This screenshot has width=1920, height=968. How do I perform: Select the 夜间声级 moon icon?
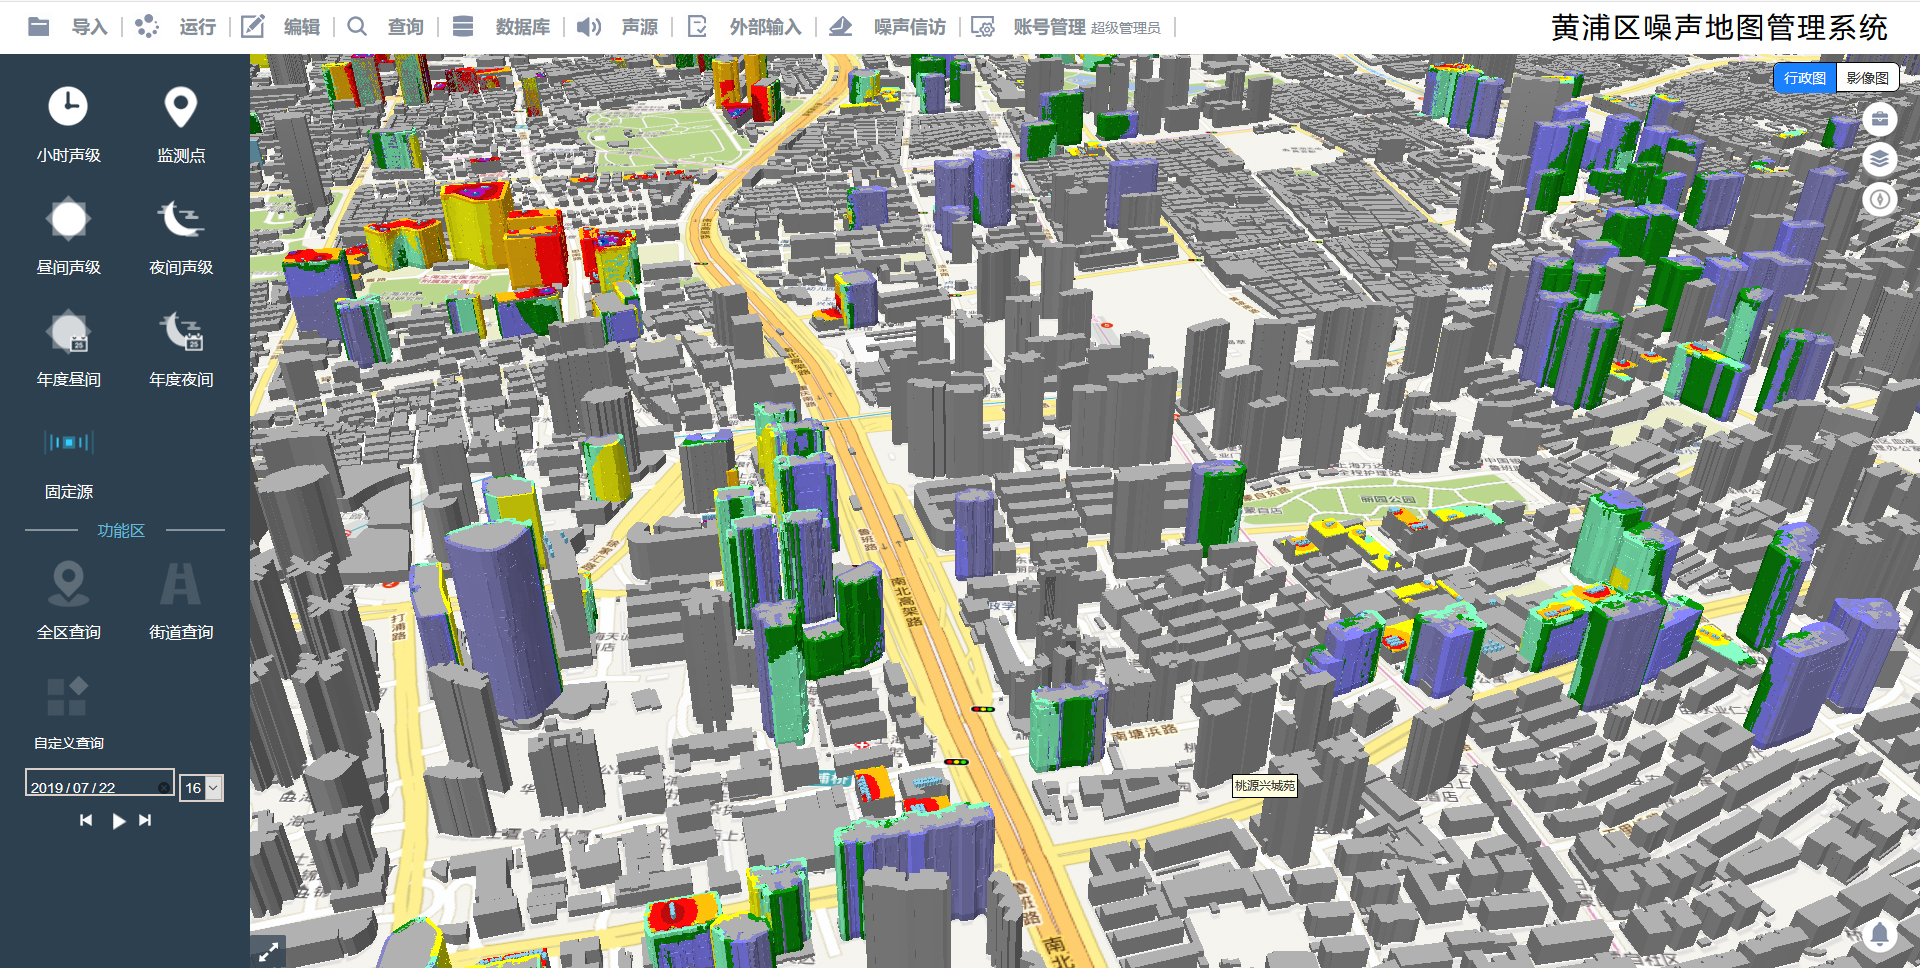click(181, 219)
